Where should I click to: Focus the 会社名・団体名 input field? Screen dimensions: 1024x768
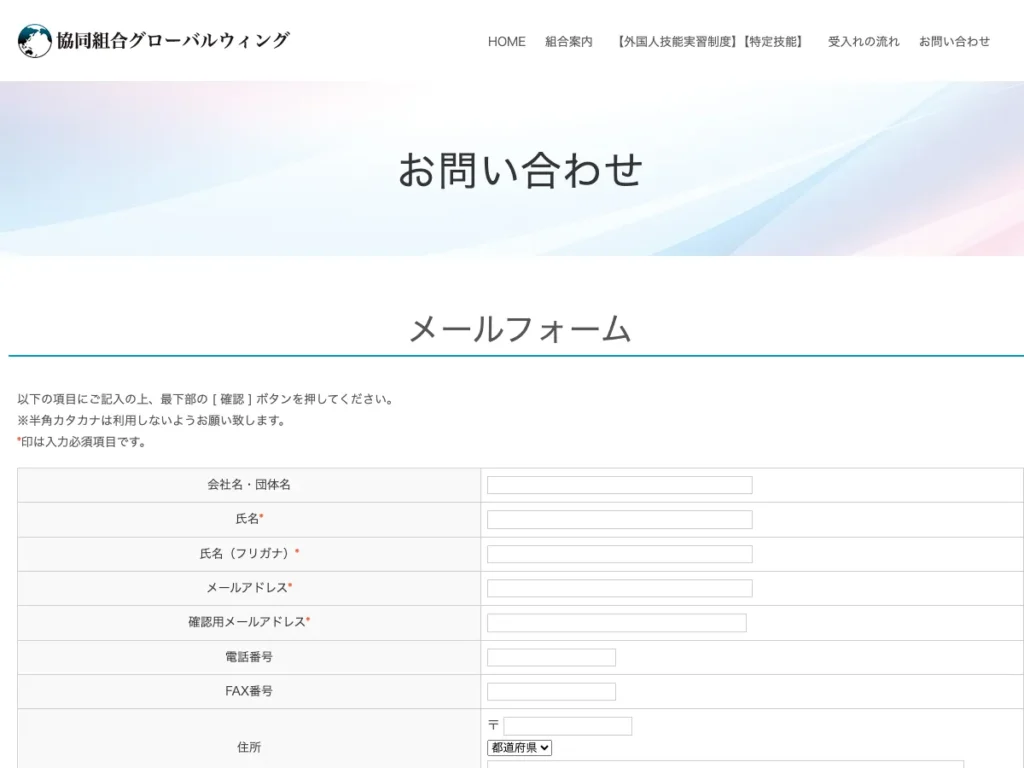point(620,485)
